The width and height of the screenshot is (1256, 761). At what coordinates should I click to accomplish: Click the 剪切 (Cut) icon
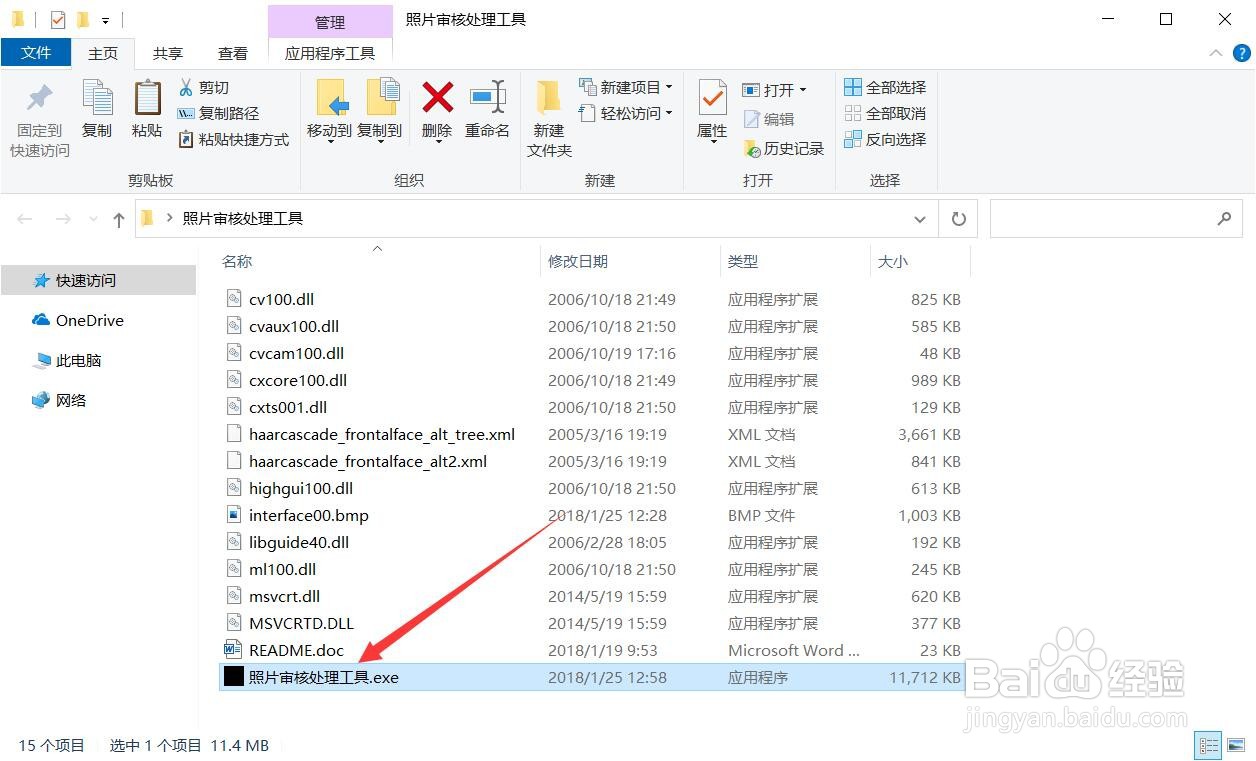click(205, 87)
